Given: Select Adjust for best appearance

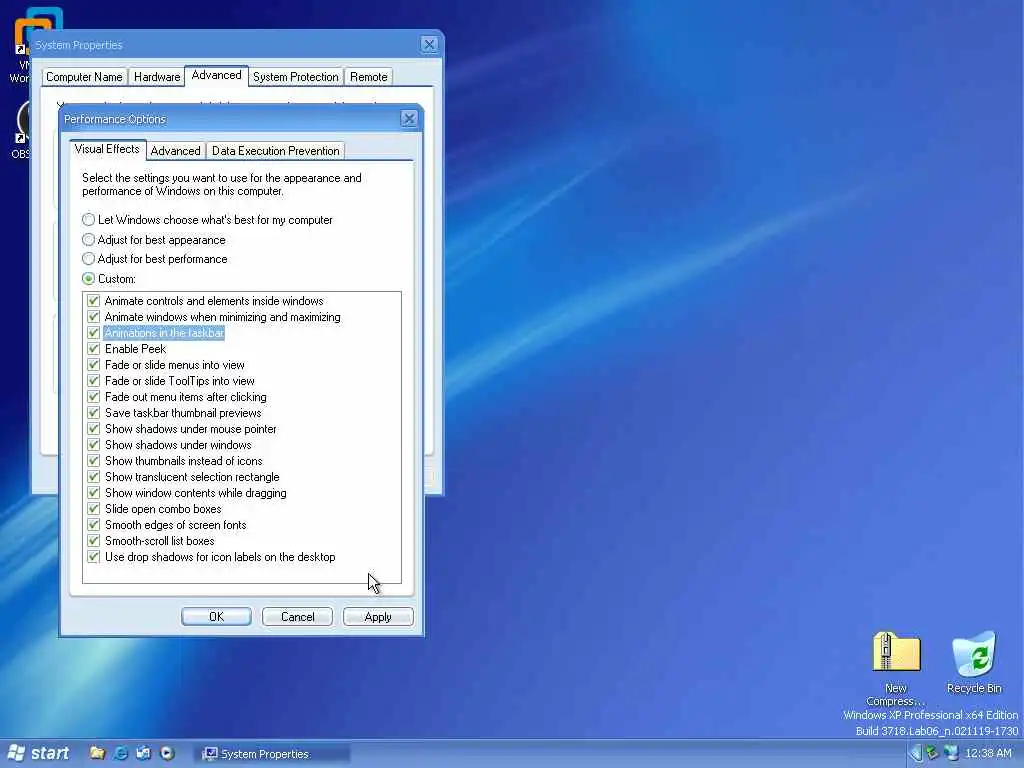Looking at the screenshot, I should click(x=154, y=240).
